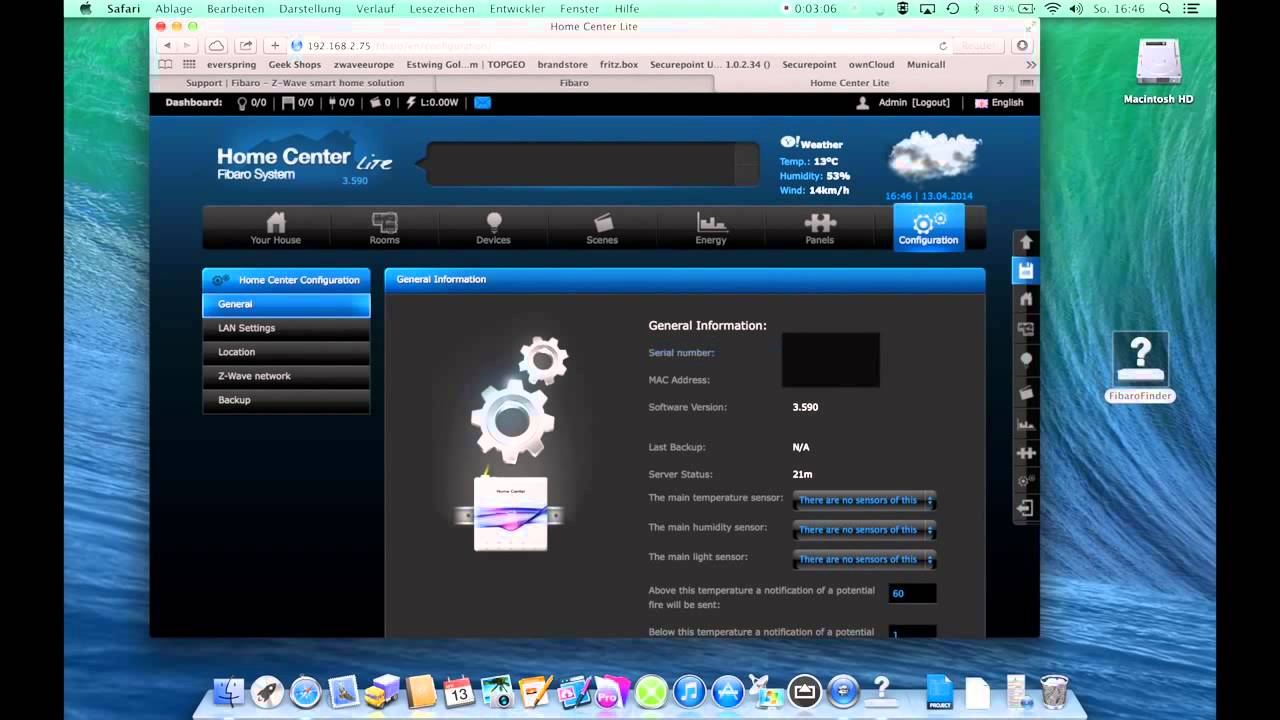Open iTunes in the Dock
Image resolution: width=1280 pixels, height=720 pixels.
point(689,691)
